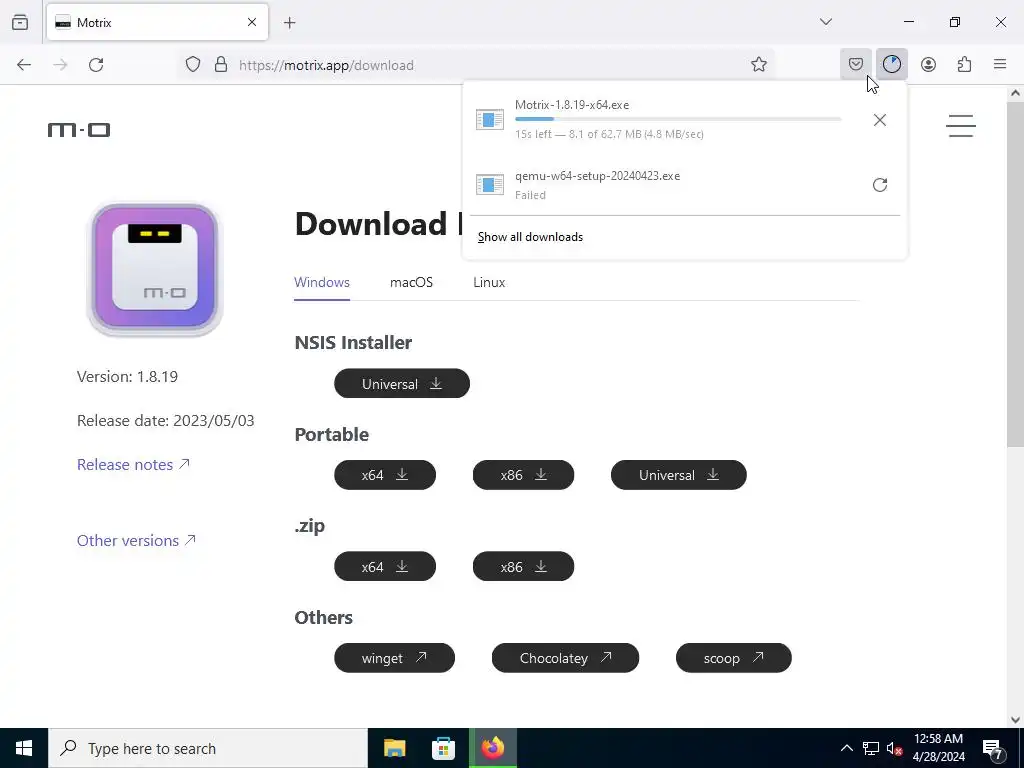
Task: Click the taskbar search box
Action: click(x=208, y=748)
